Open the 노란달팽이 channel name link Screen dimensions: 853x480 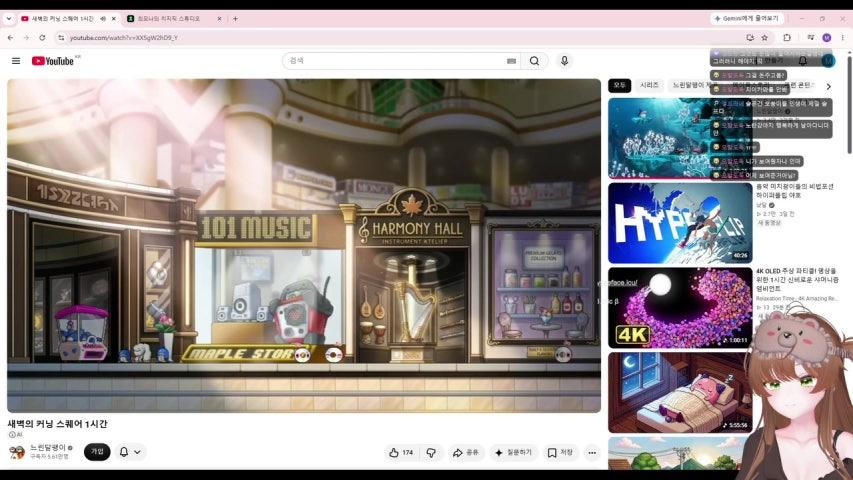coord(48,447)
